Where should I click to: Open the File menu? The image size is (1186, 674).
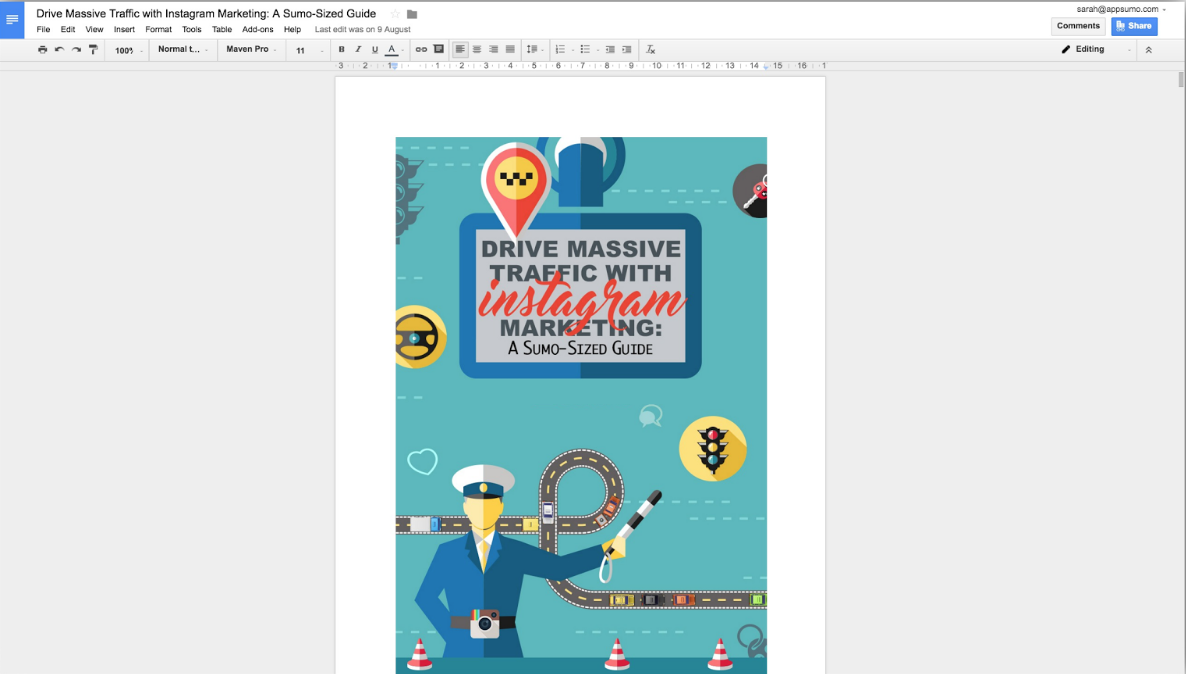[x=43, y=30]
